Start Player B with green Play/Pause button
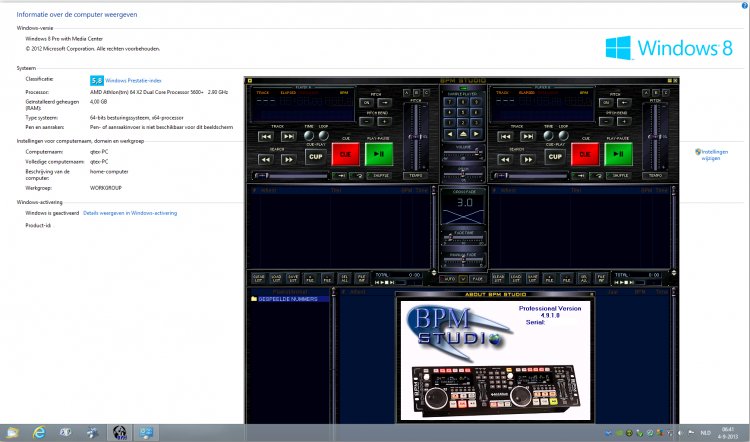This screenshot has height=442, width=750. point(618,154)
